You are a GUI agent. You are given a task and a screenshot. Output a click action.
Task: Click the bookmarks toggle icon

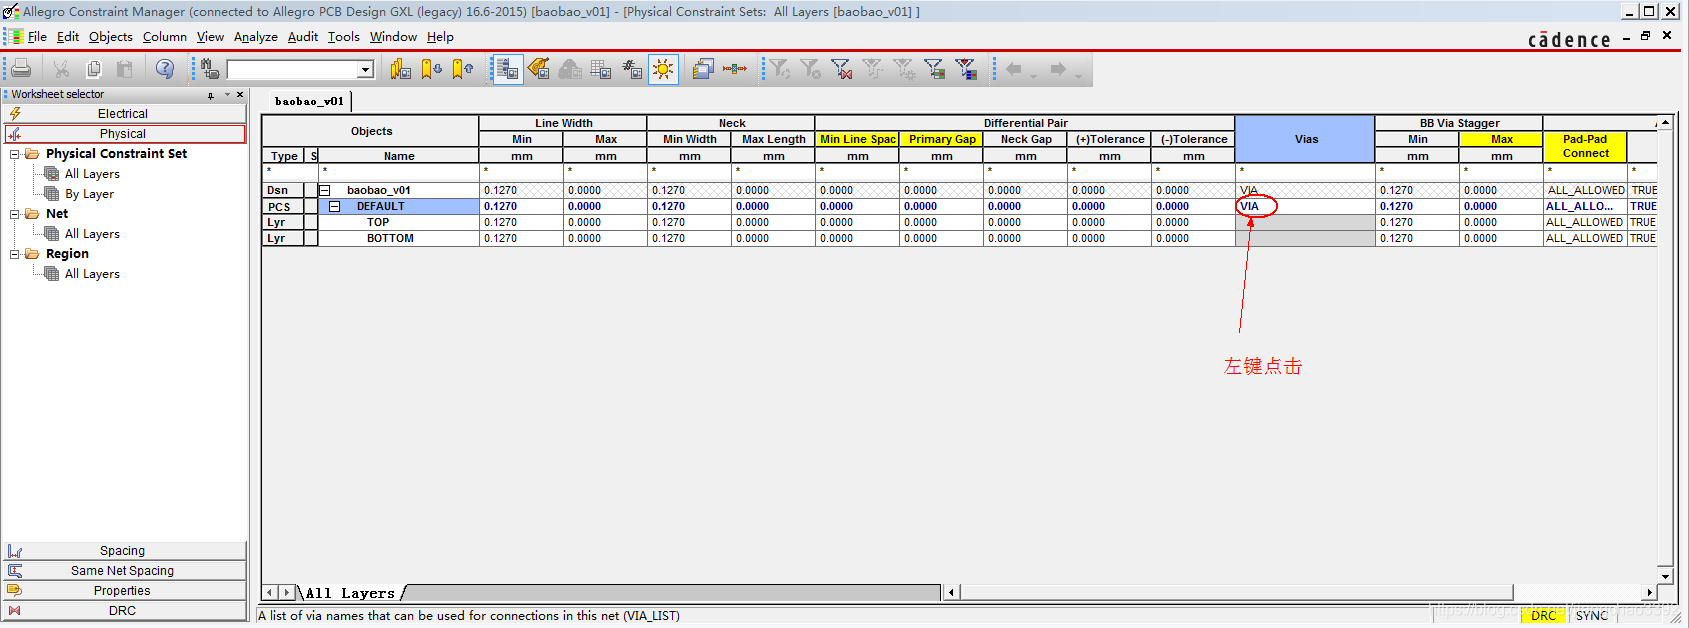point(401,69)
